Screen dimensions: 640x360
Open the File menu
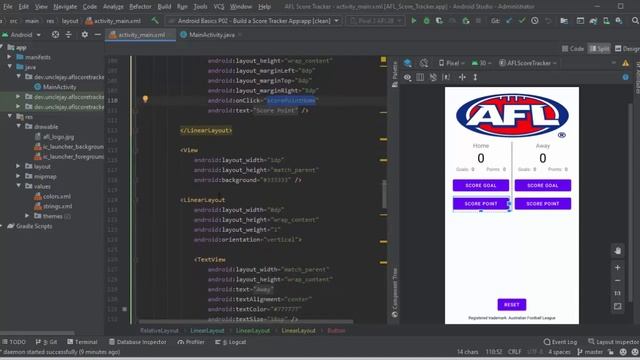(x=8, y=7)
